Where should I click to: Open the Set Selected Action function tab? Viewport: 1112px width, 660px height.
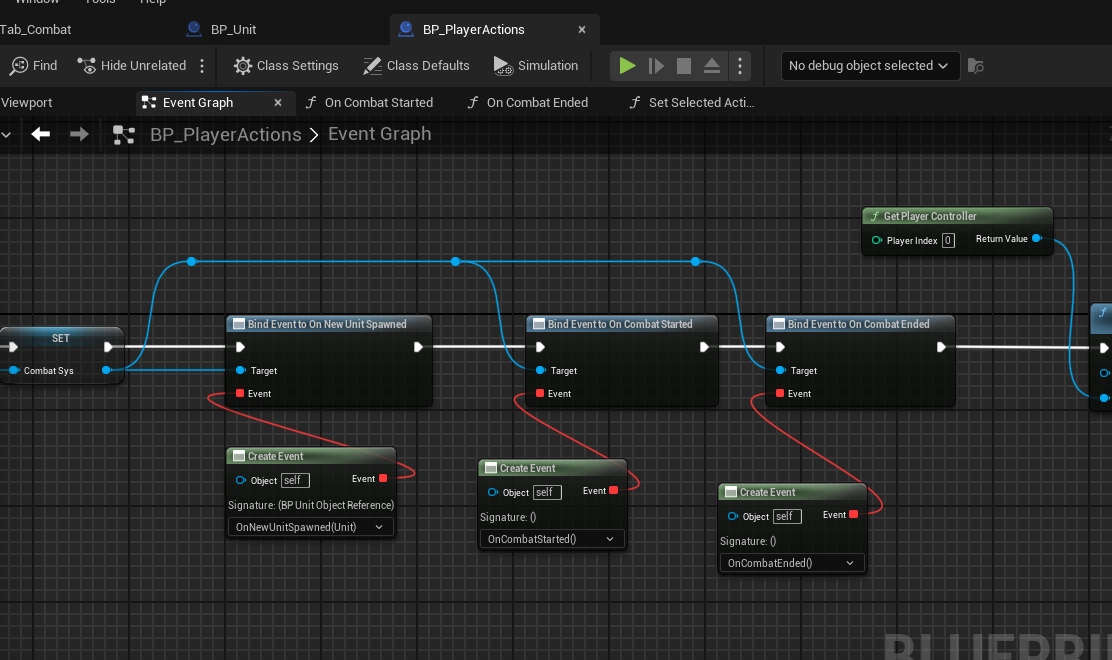692,103
